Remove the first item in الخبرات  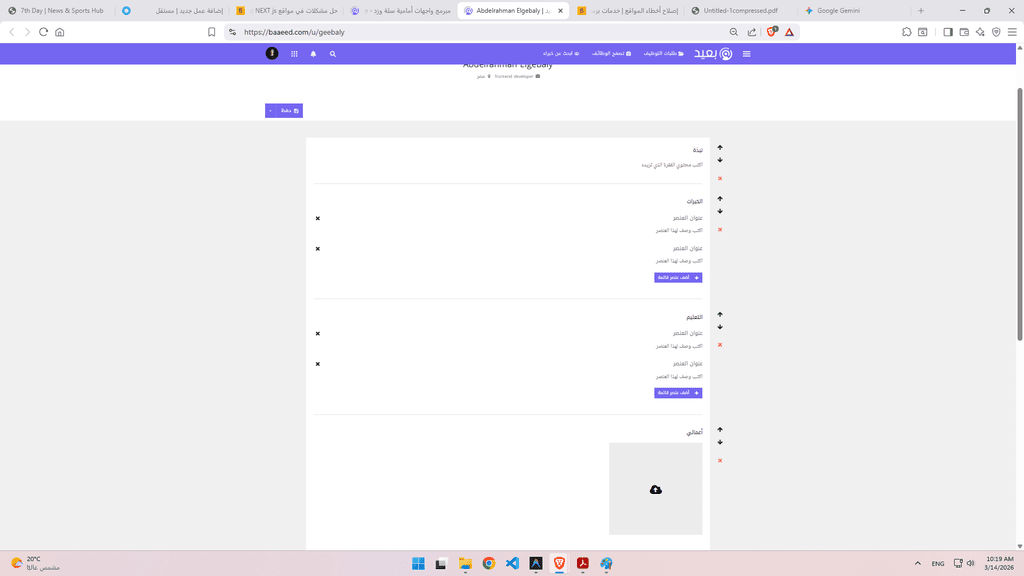coord(318,218)
